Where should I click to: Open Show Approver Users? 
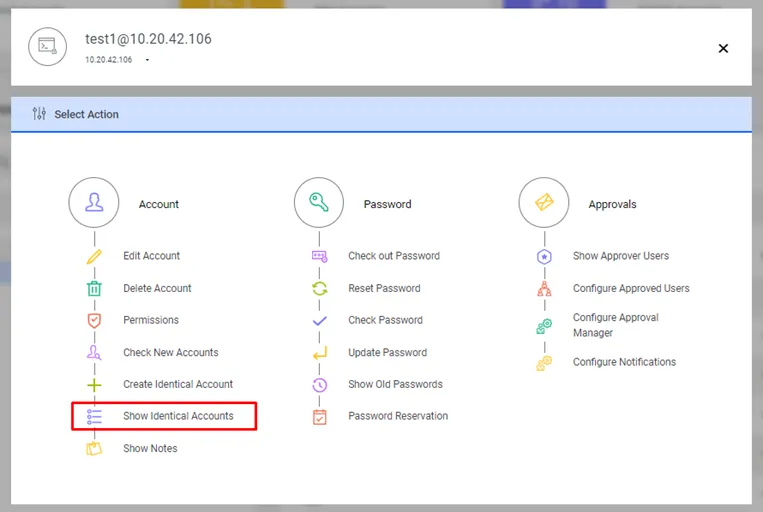[621, 256]
